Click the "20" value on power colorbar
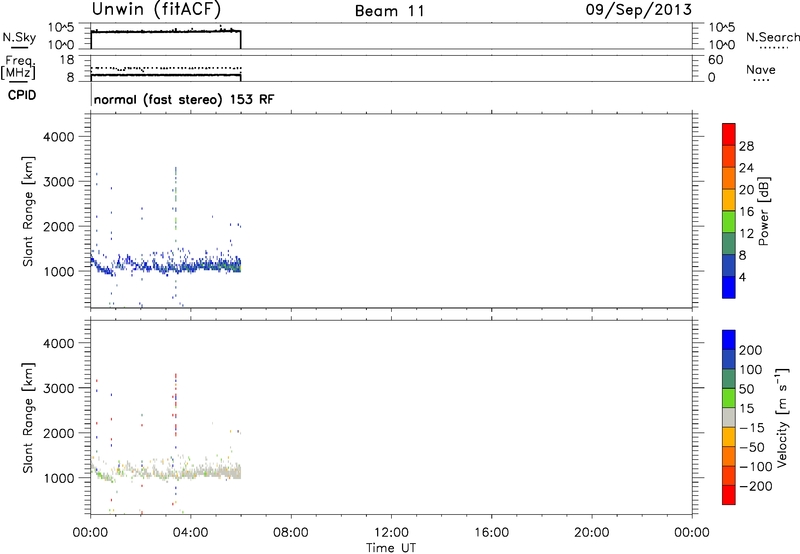800x554 pixels. click(746, 190)
